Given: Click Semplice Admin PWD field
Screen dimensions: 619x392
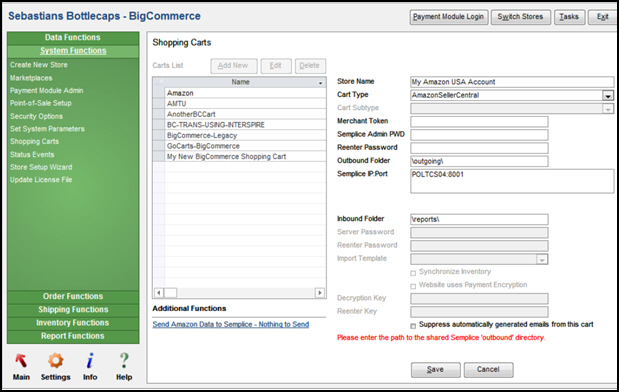Looking at the screenshot, I should point(479,135).
